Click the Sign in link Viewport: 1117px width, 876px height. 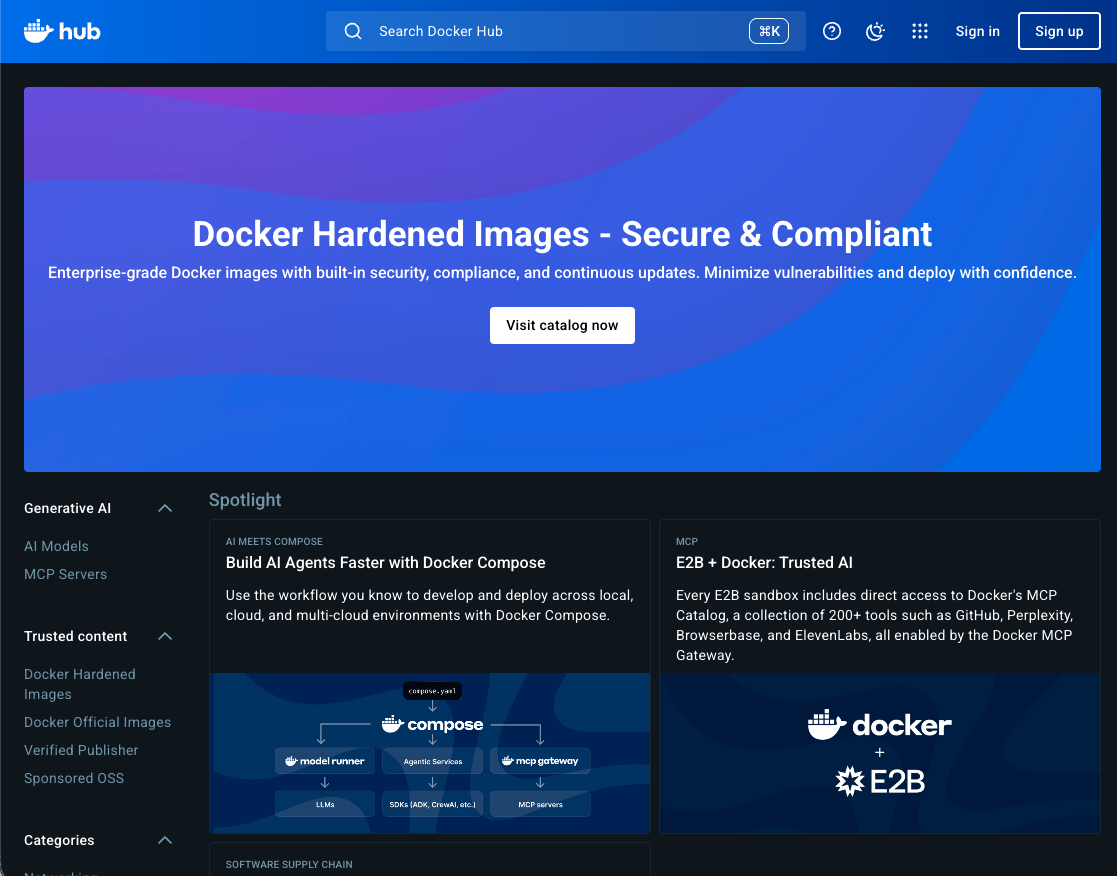coord(977,31)
